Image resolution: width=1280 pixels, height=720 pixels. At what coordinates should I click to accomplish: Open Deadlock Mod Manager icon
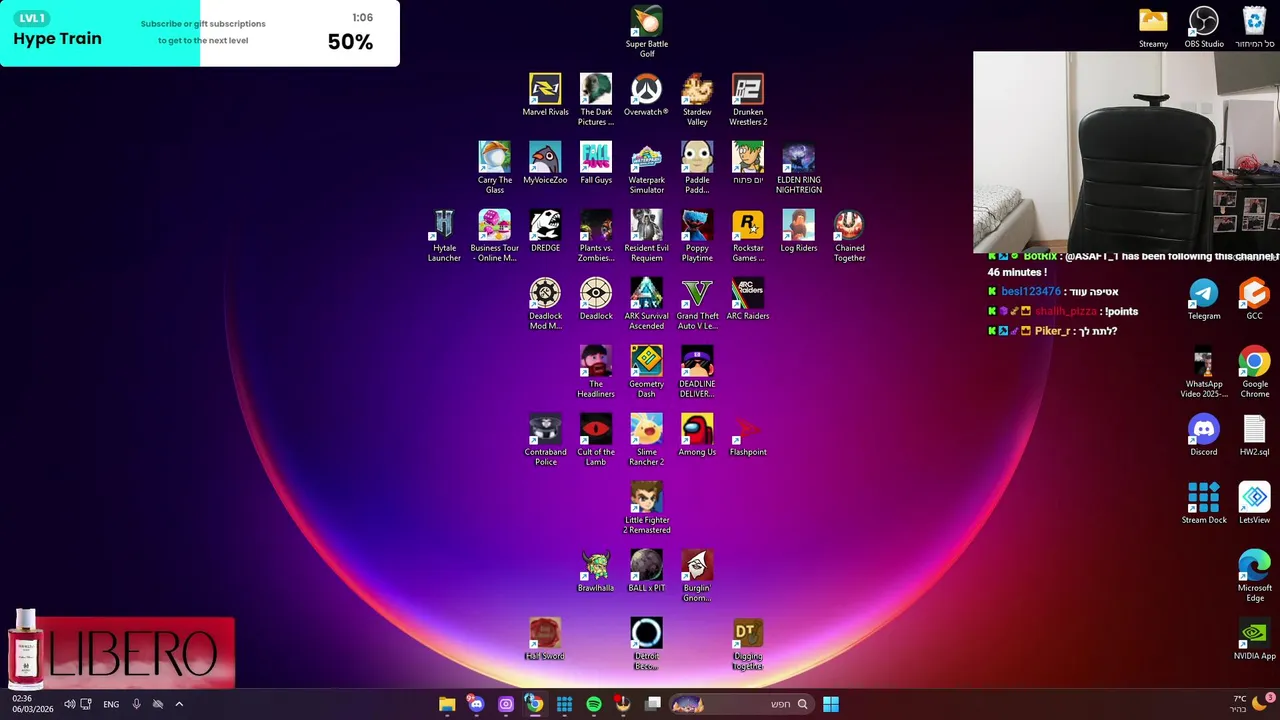[x=545, y=303]
